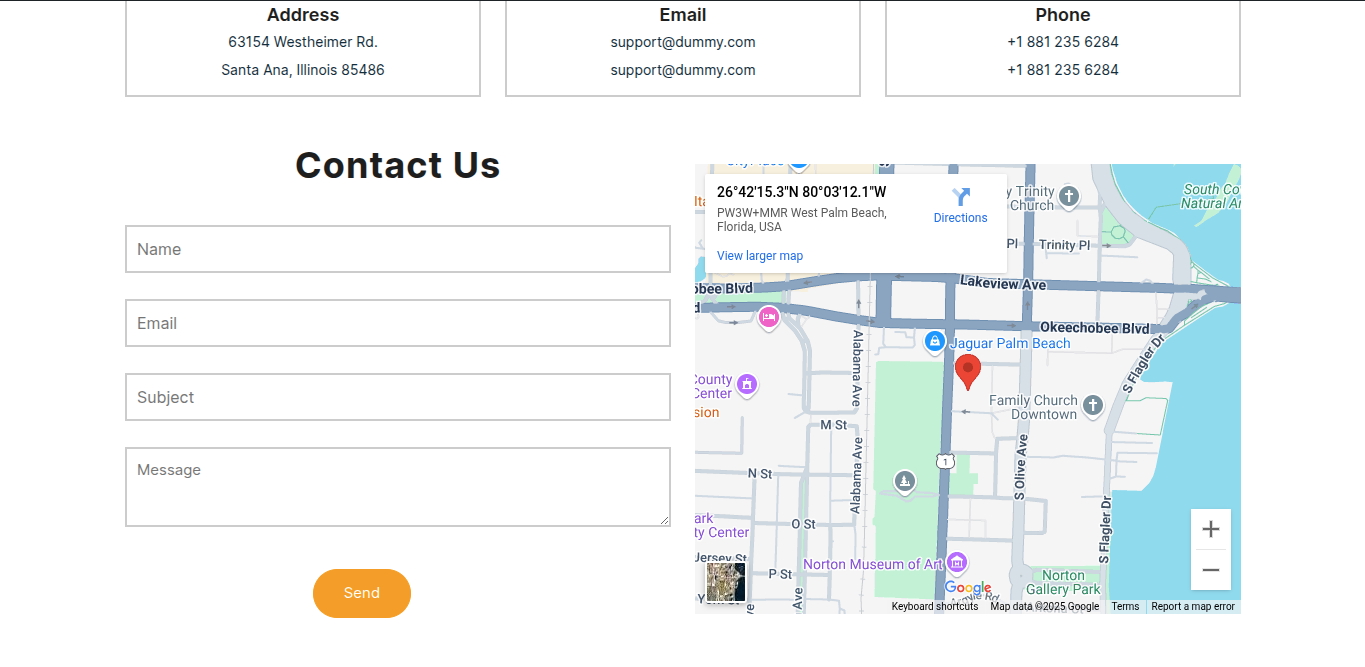Select the Jaguar Palm Beach marker icon
The width and height of the screenshot is (1365, 667).
935,342
